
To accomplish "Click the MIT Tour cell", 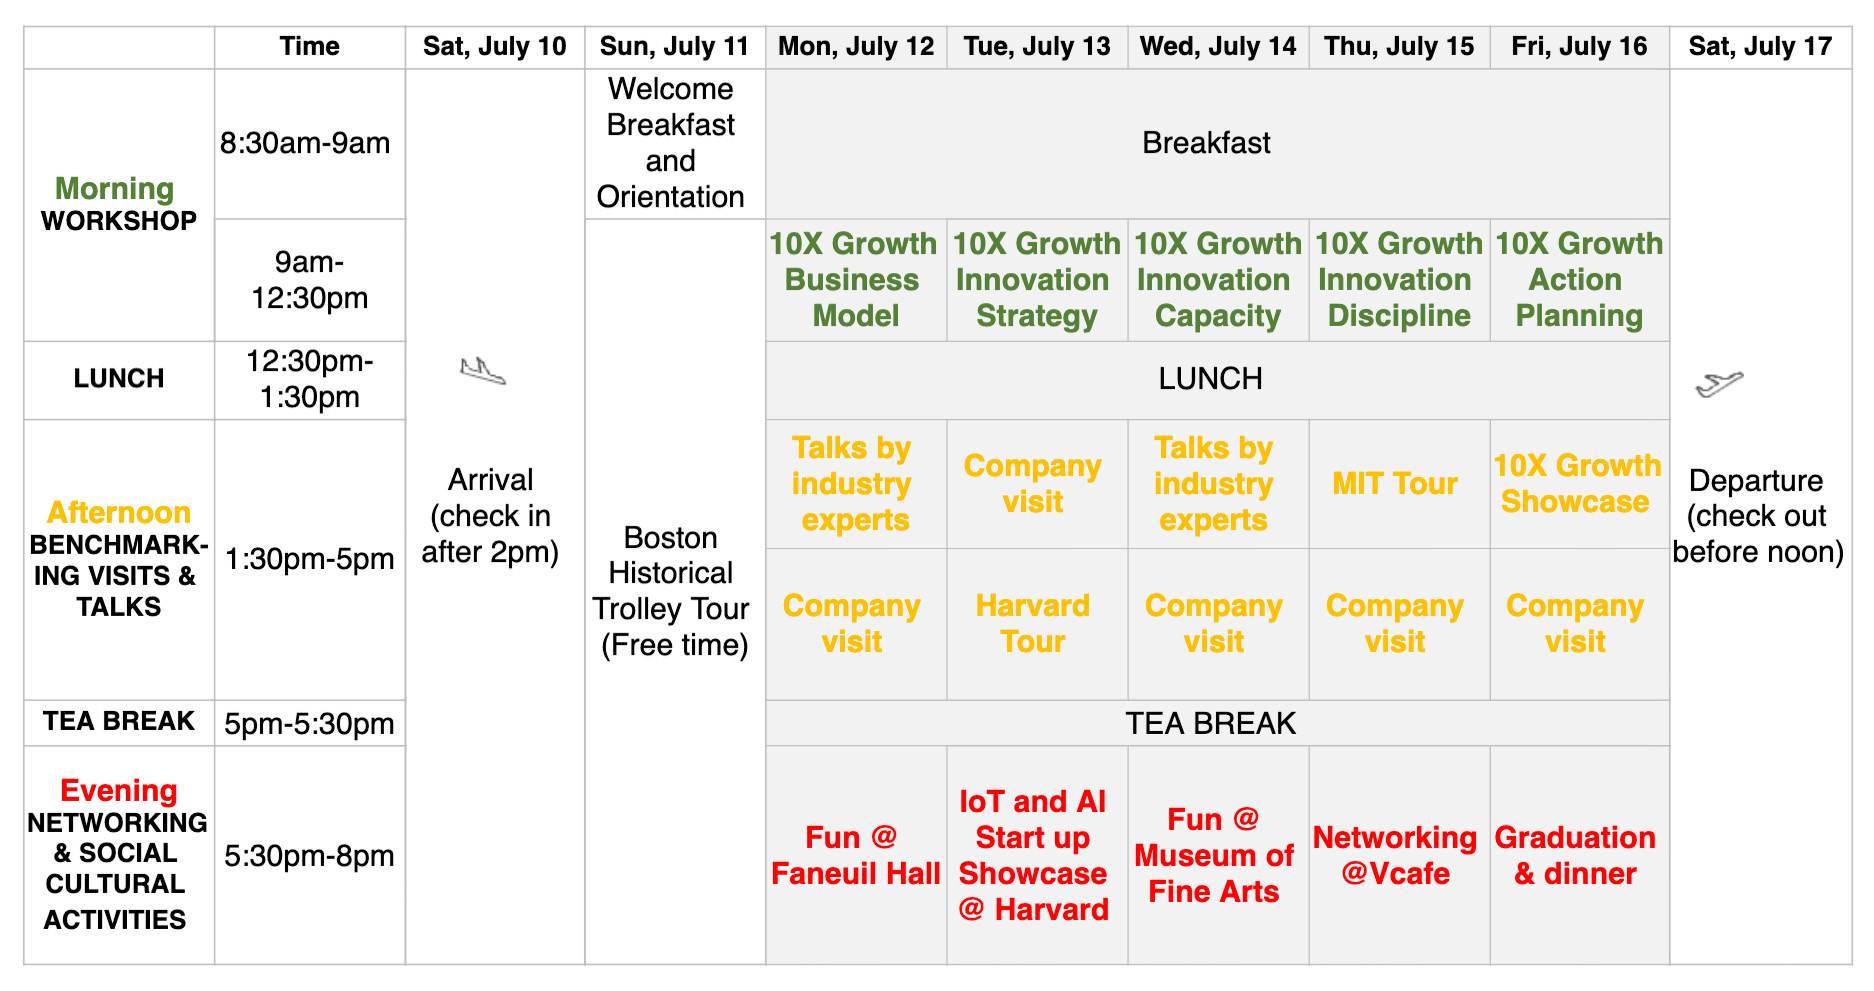I will (x=1399, y=484).
